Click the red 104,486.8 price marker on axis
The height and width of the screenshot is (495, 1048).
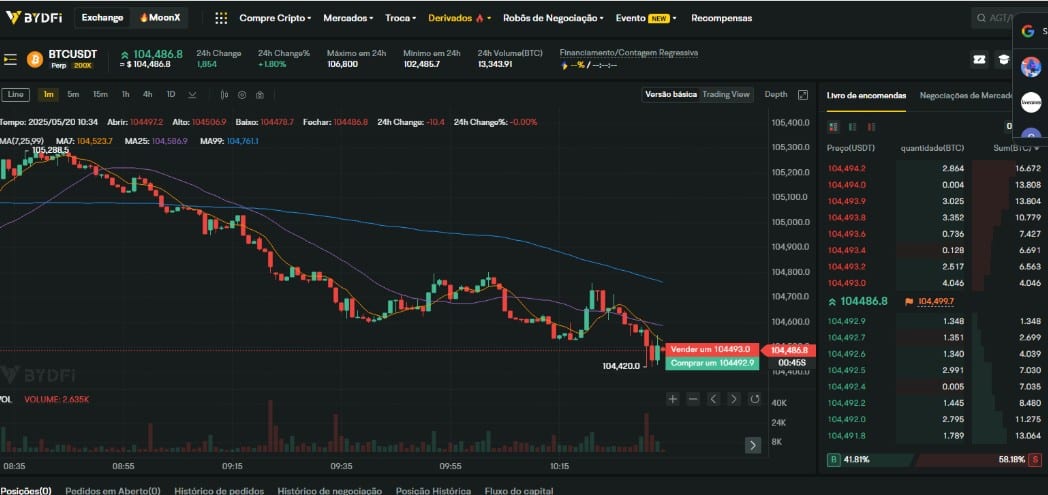787,350
